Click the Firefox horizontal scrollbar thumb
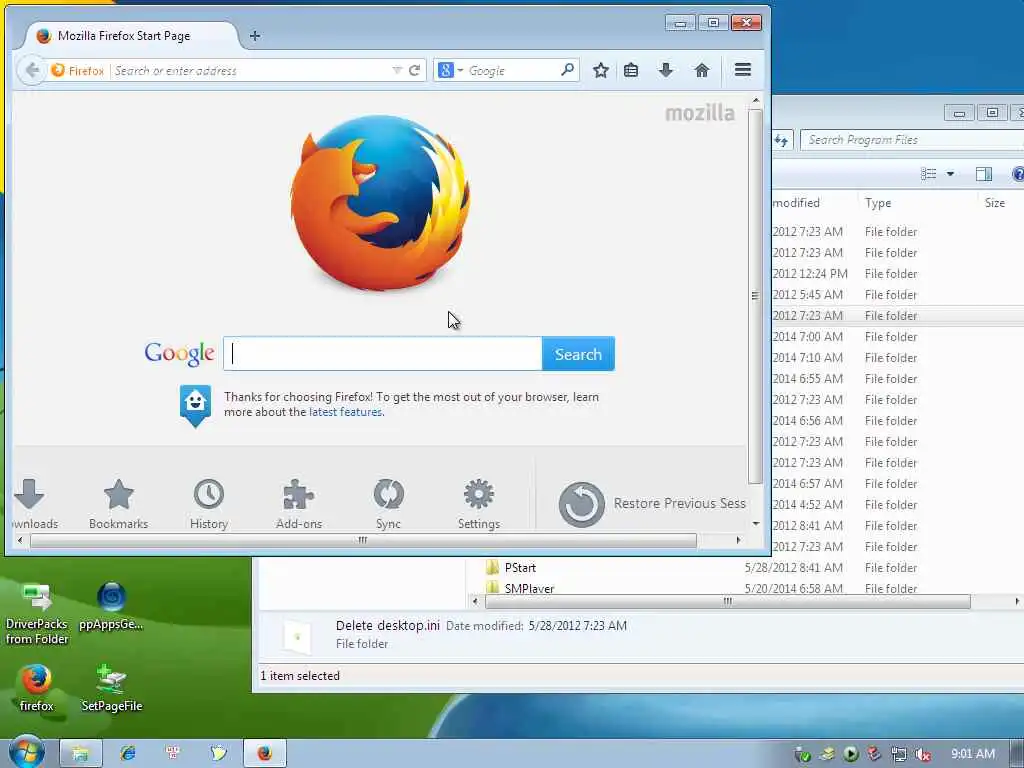 pyautogui.click(x=363, y=540)
